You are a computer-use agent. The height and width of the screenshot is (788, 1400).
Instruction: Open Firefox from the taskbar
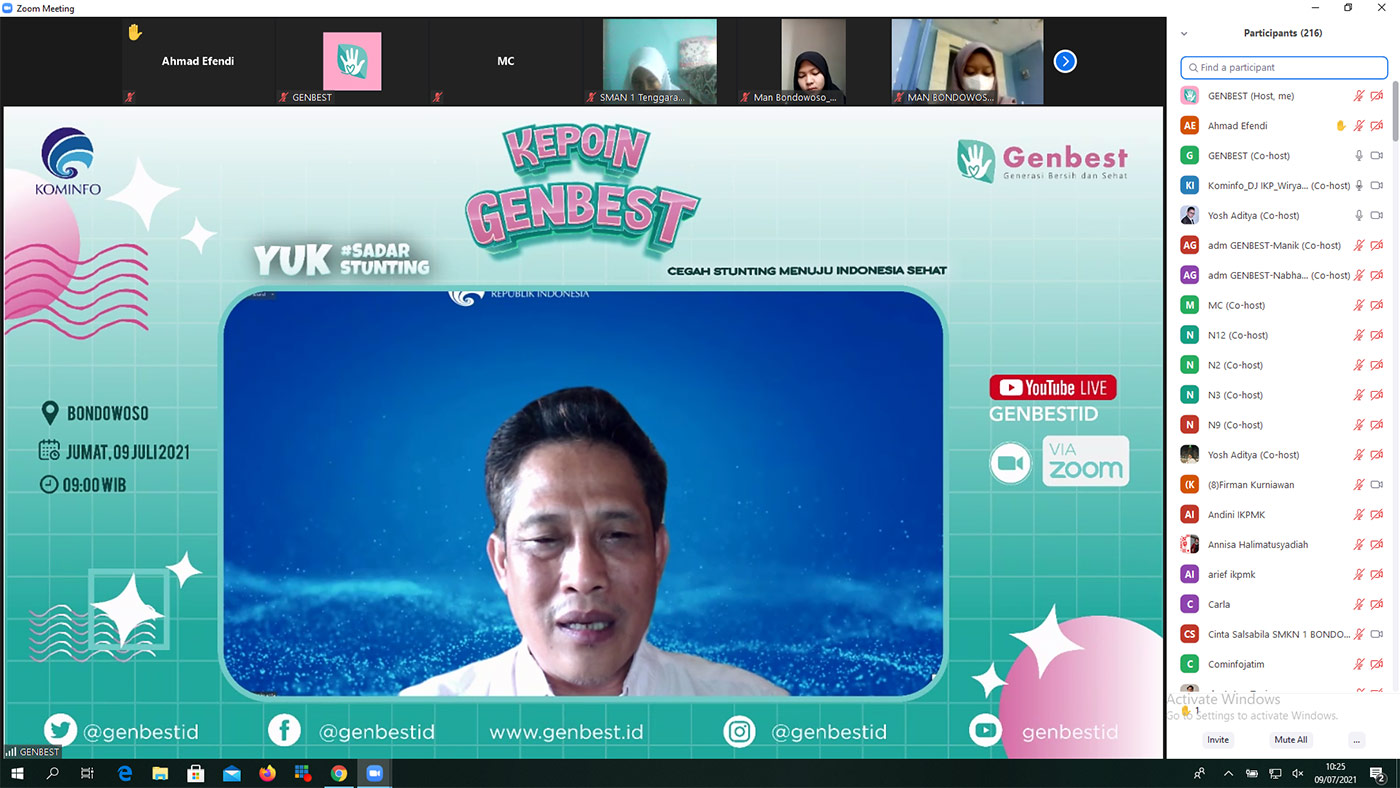click(x=267, y=774)
